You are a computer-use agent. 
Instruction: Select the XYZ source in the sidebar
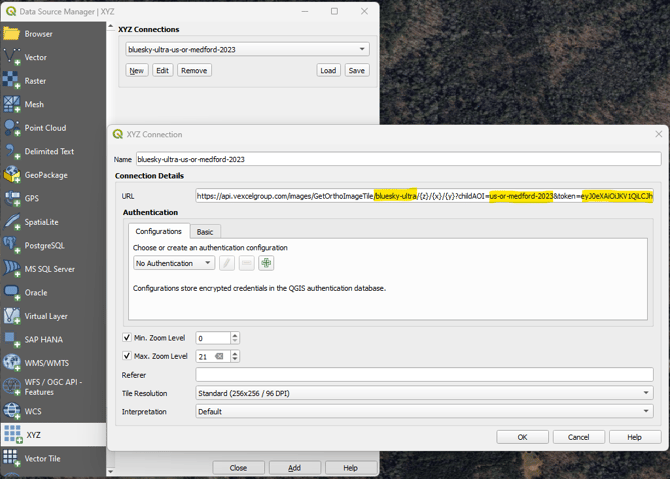click(x=53, y=435)
